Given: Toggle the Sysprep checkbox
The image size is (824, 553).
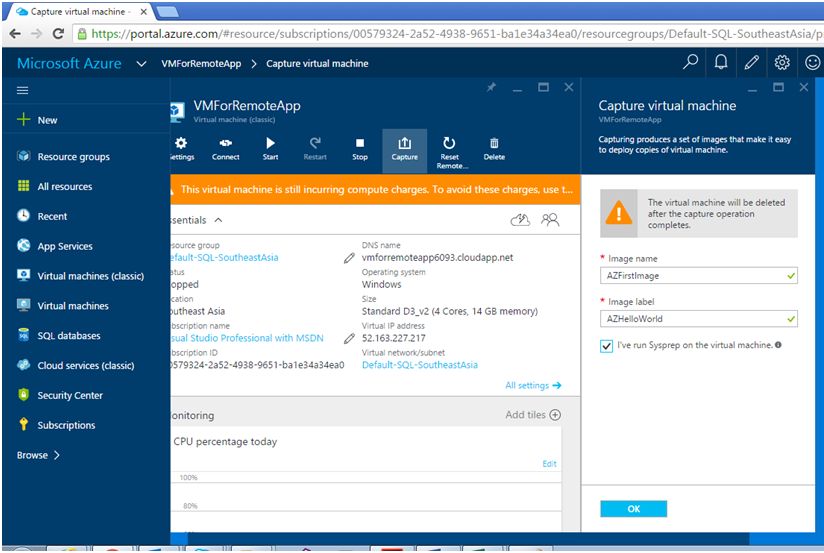Looking at the screenshot, I should 606,346.
